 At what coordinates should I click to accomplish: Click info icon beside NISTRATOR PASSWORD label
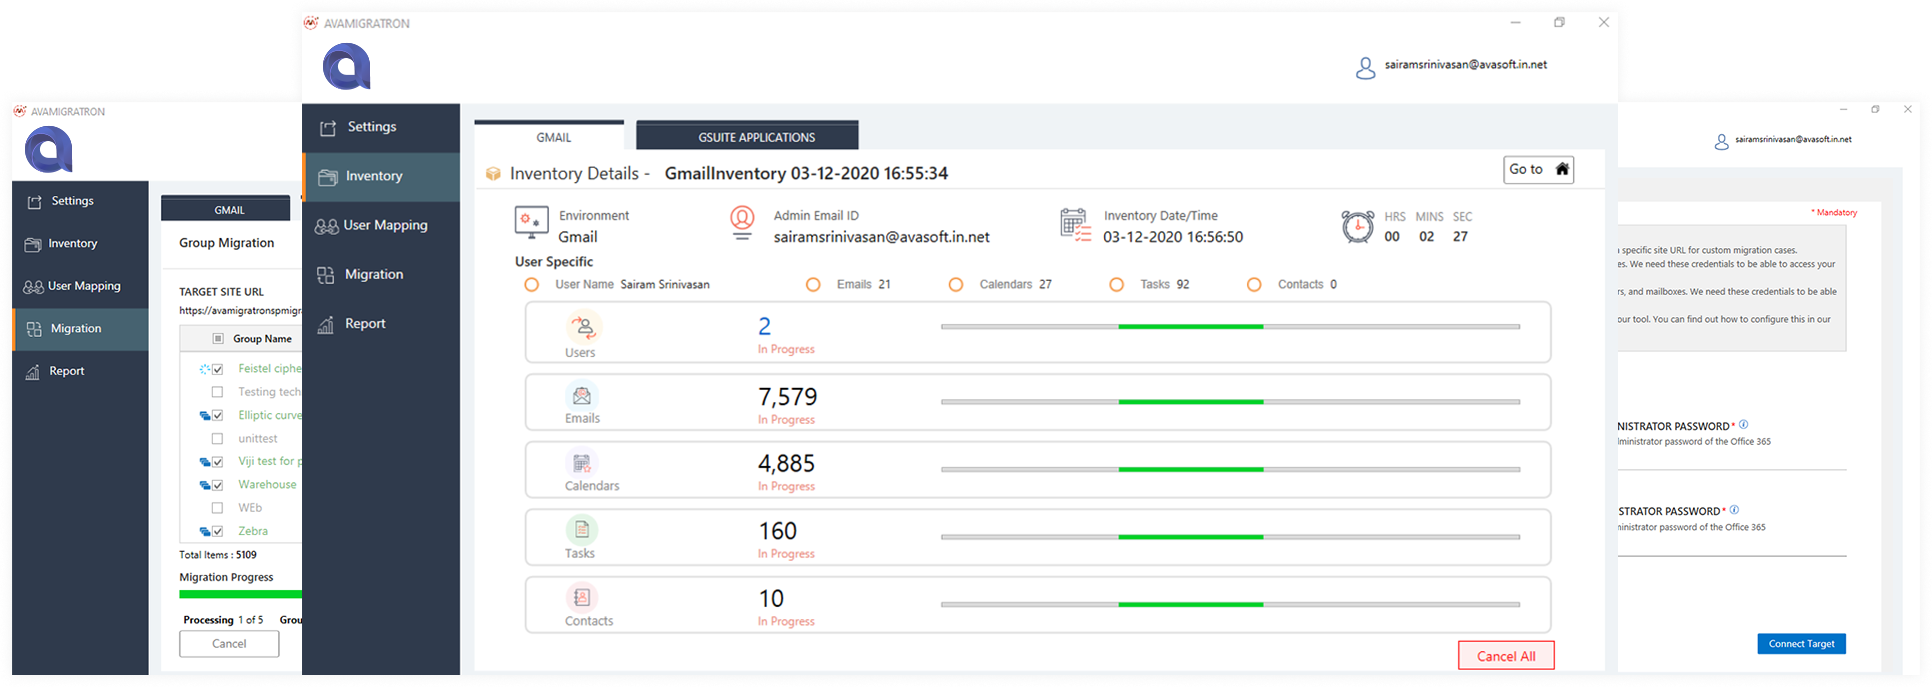tap(1743, 424)
